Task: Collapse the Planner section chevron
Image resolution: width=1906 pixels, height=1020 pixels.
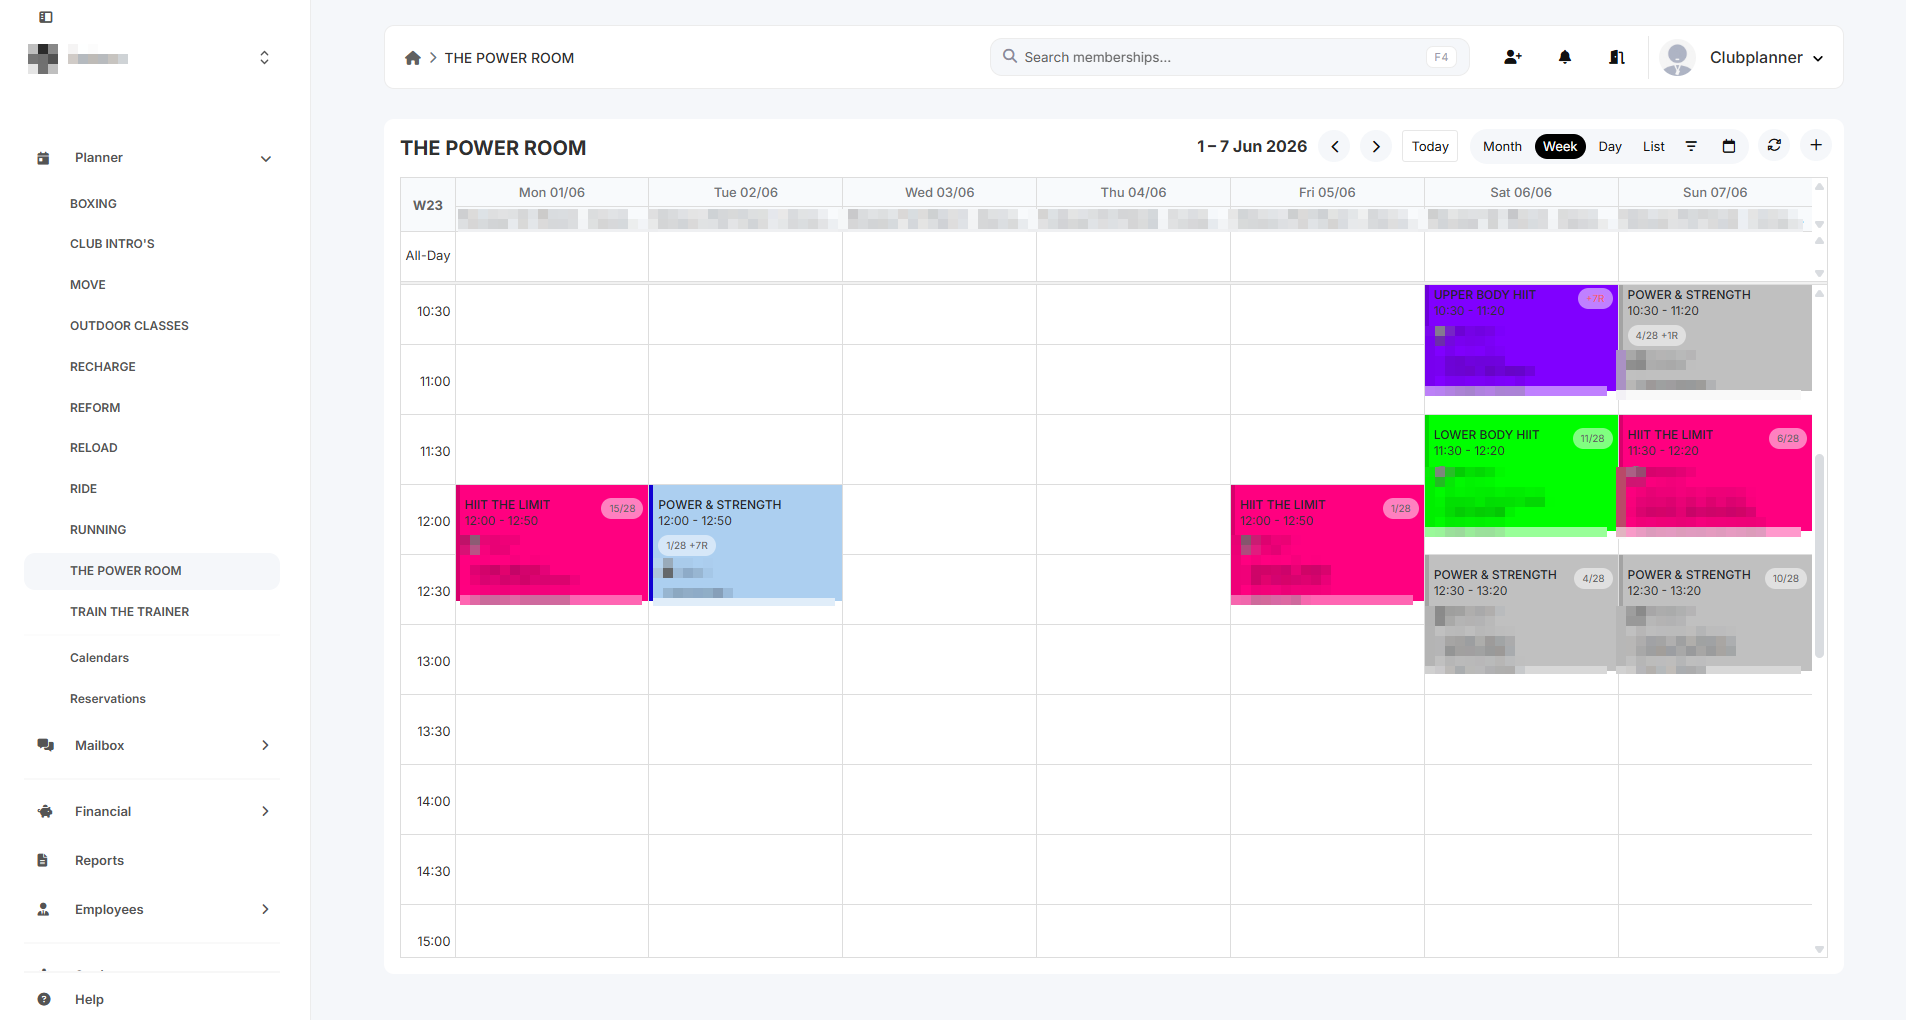Action: 266,158
